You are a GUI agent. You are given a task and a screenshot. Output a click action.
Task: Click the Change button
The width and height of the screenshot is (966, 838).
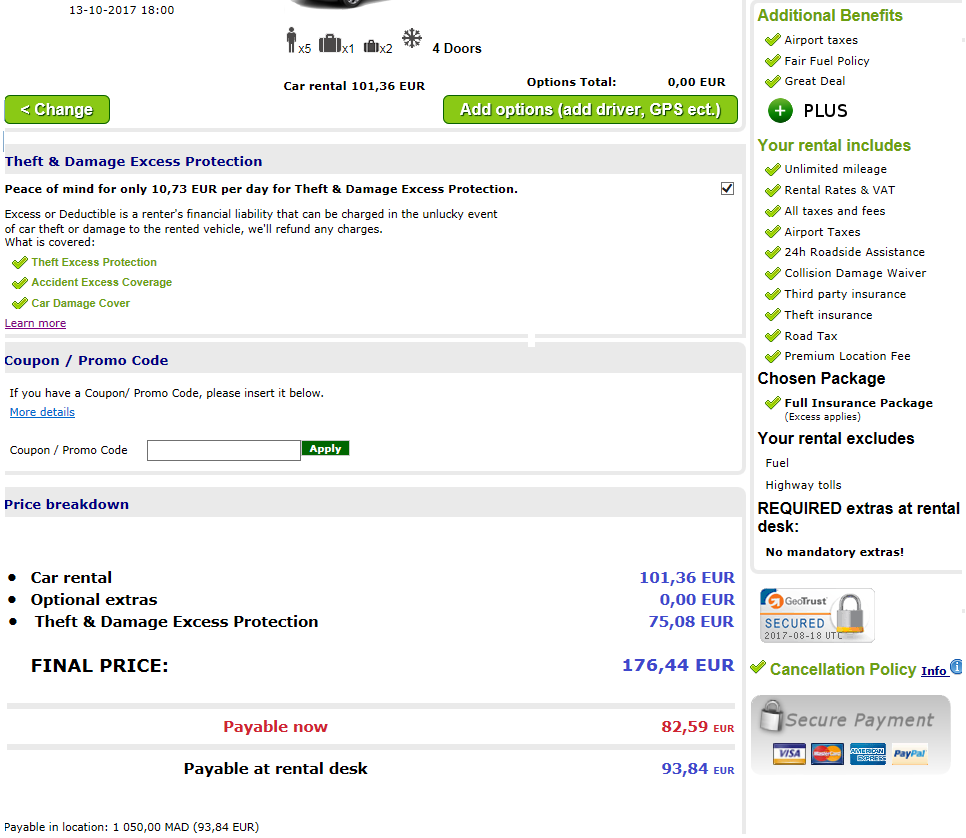57,110
